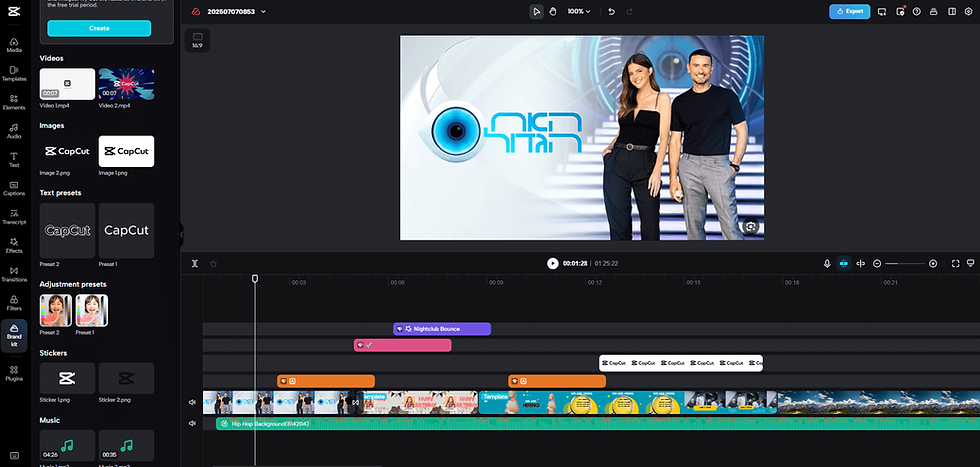Select the Video 2.mp4 thumbnail
Screen dimensions: 980x467
126,84
